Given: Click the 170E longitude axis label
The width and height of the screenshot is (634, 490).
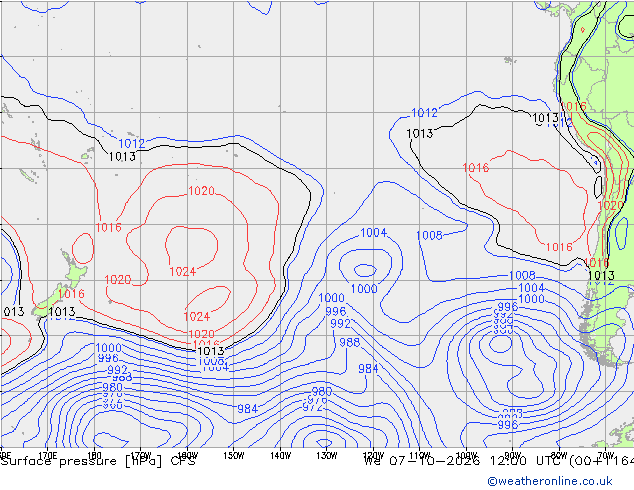Looking at the screenshot, I should (48, 455).
